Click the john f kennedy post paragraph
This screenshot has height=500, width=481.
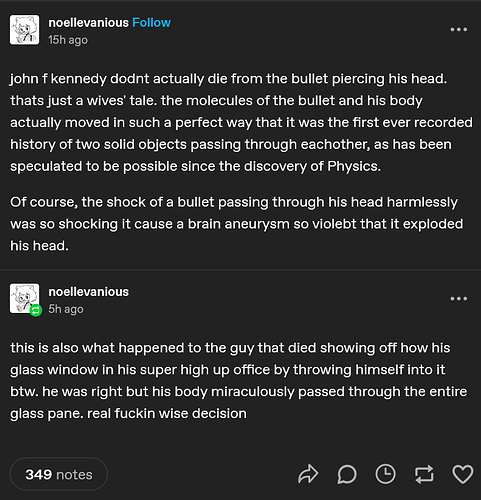click(241, 122)
